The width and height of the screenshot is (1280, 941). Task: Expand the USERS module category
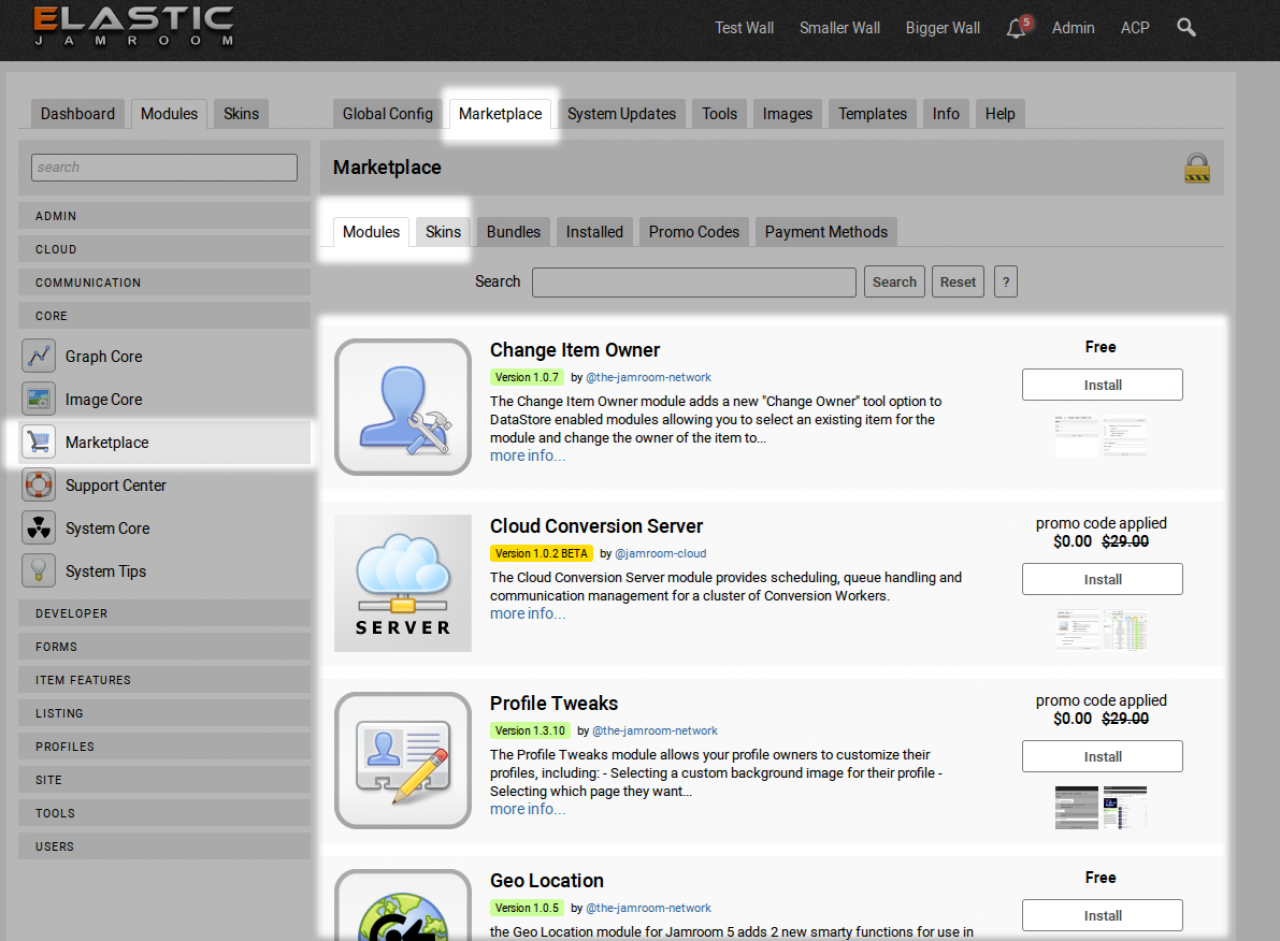tap(164, 846)
